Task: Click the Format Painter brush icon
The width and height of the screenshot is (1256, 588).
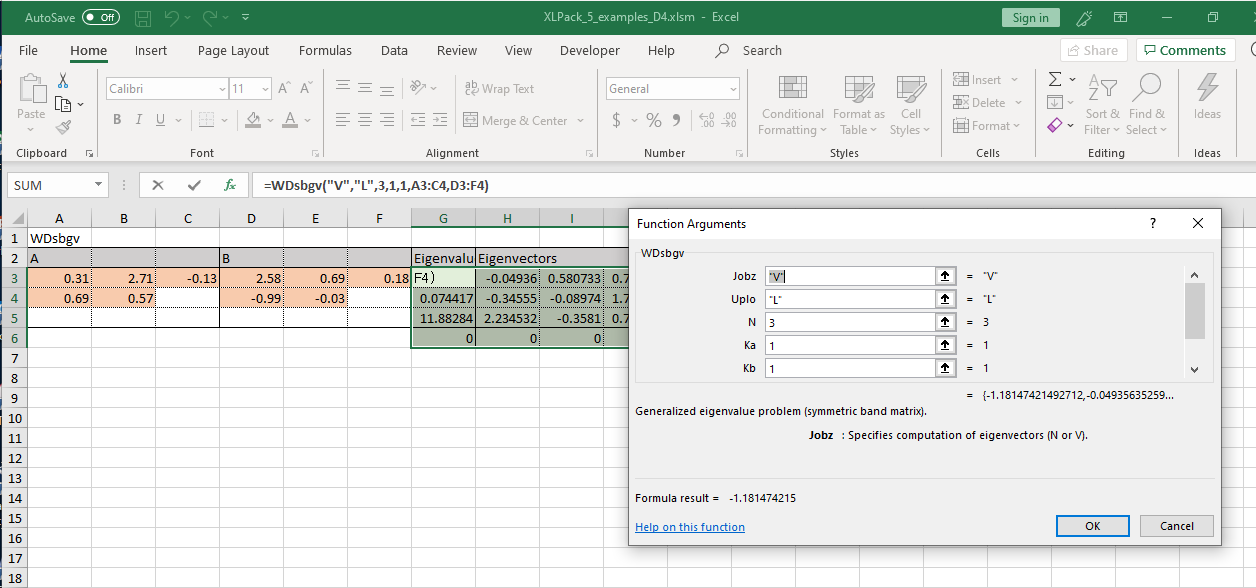Action: click(63, 127)
